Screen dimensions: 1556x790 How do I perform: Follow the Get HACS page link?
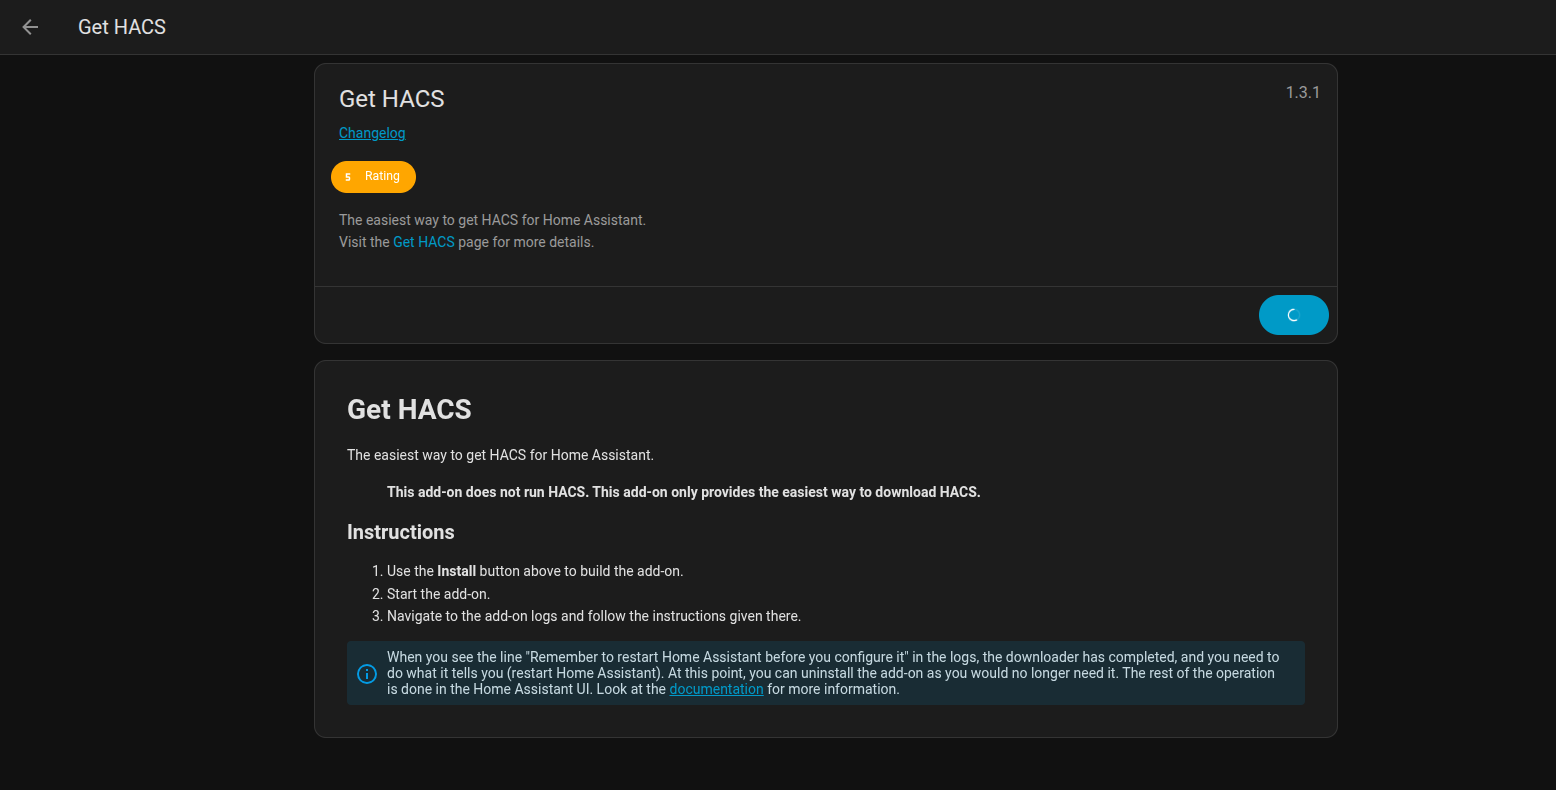pyautogui.click(x=423, y=242)
